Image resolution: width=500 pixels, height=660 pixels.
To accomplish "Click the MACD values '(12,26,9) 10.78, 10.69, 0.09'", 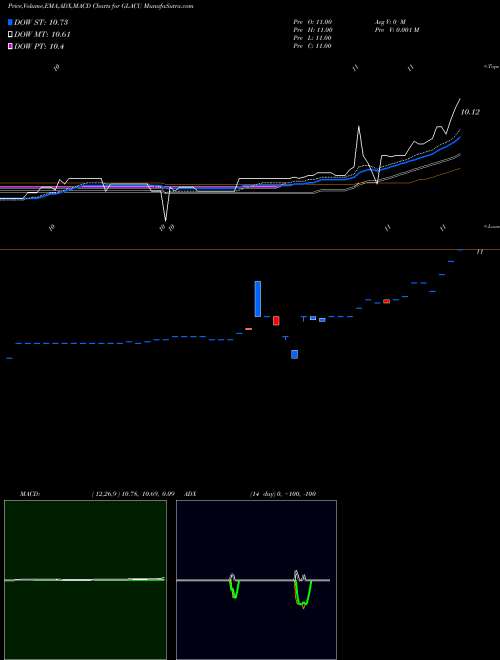I will click(x=133, y=494).
